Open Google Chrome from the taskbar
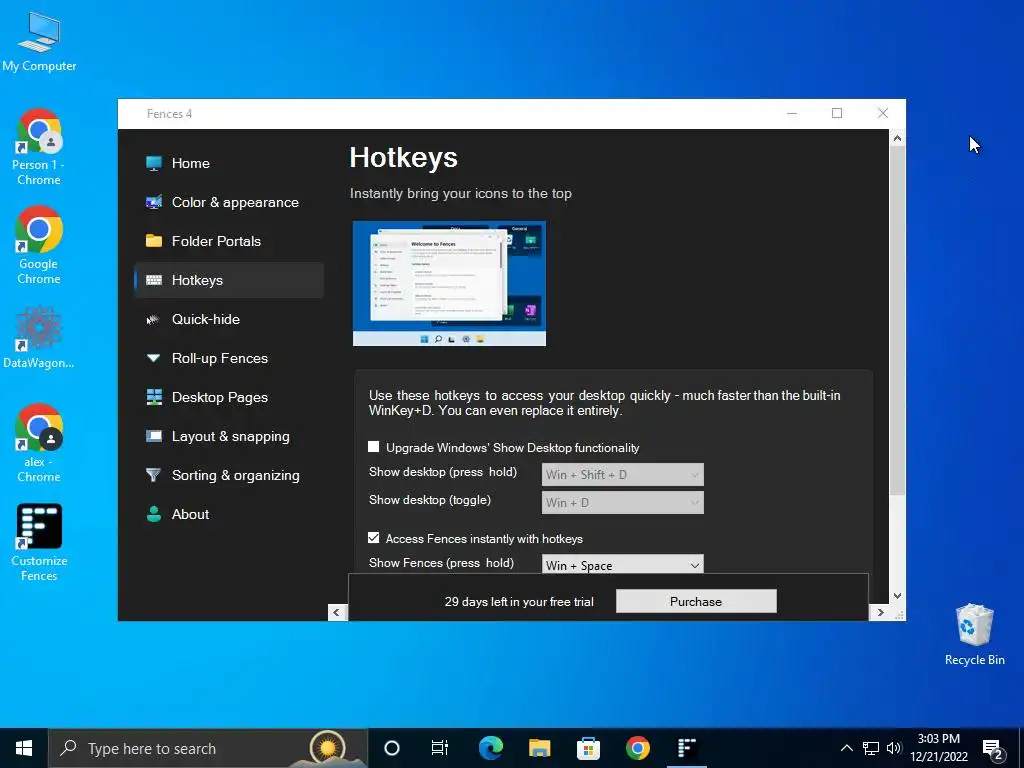This screenshot has height=768, width=1024. (637, 748)
